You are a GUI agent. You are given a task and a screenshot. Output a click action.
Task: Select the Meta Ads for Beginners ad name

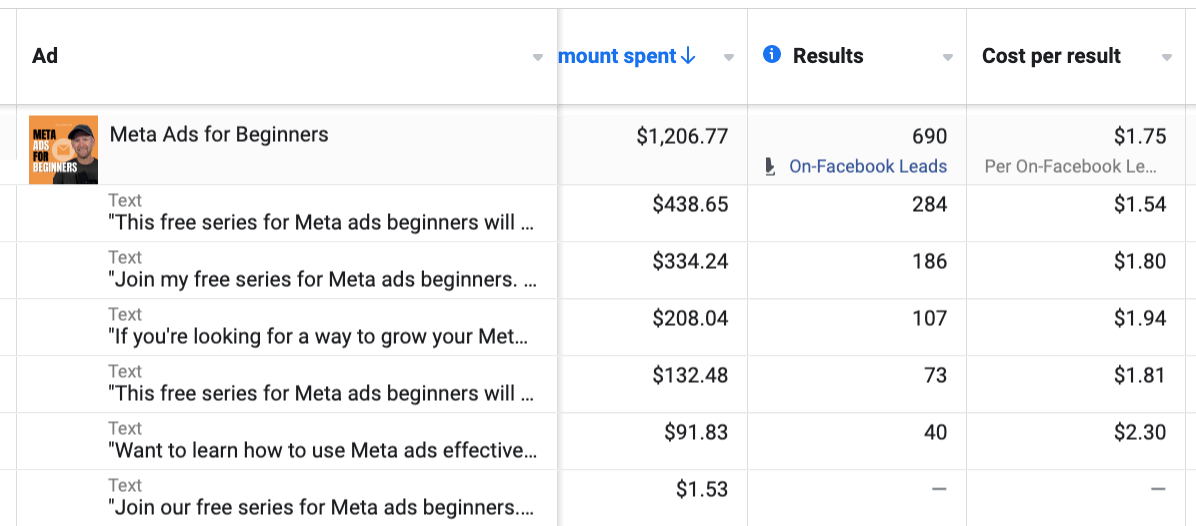pos(219,135)
